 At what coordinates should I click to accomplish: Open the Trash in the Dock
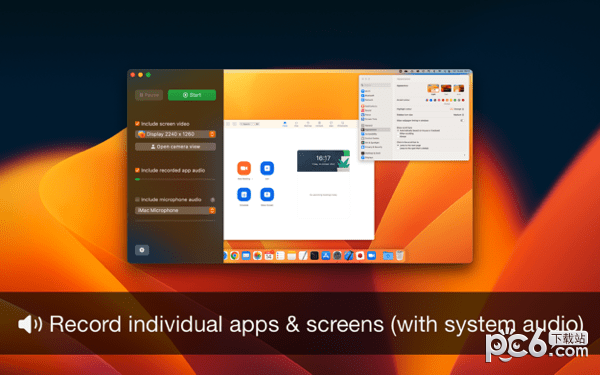point(400,256)
